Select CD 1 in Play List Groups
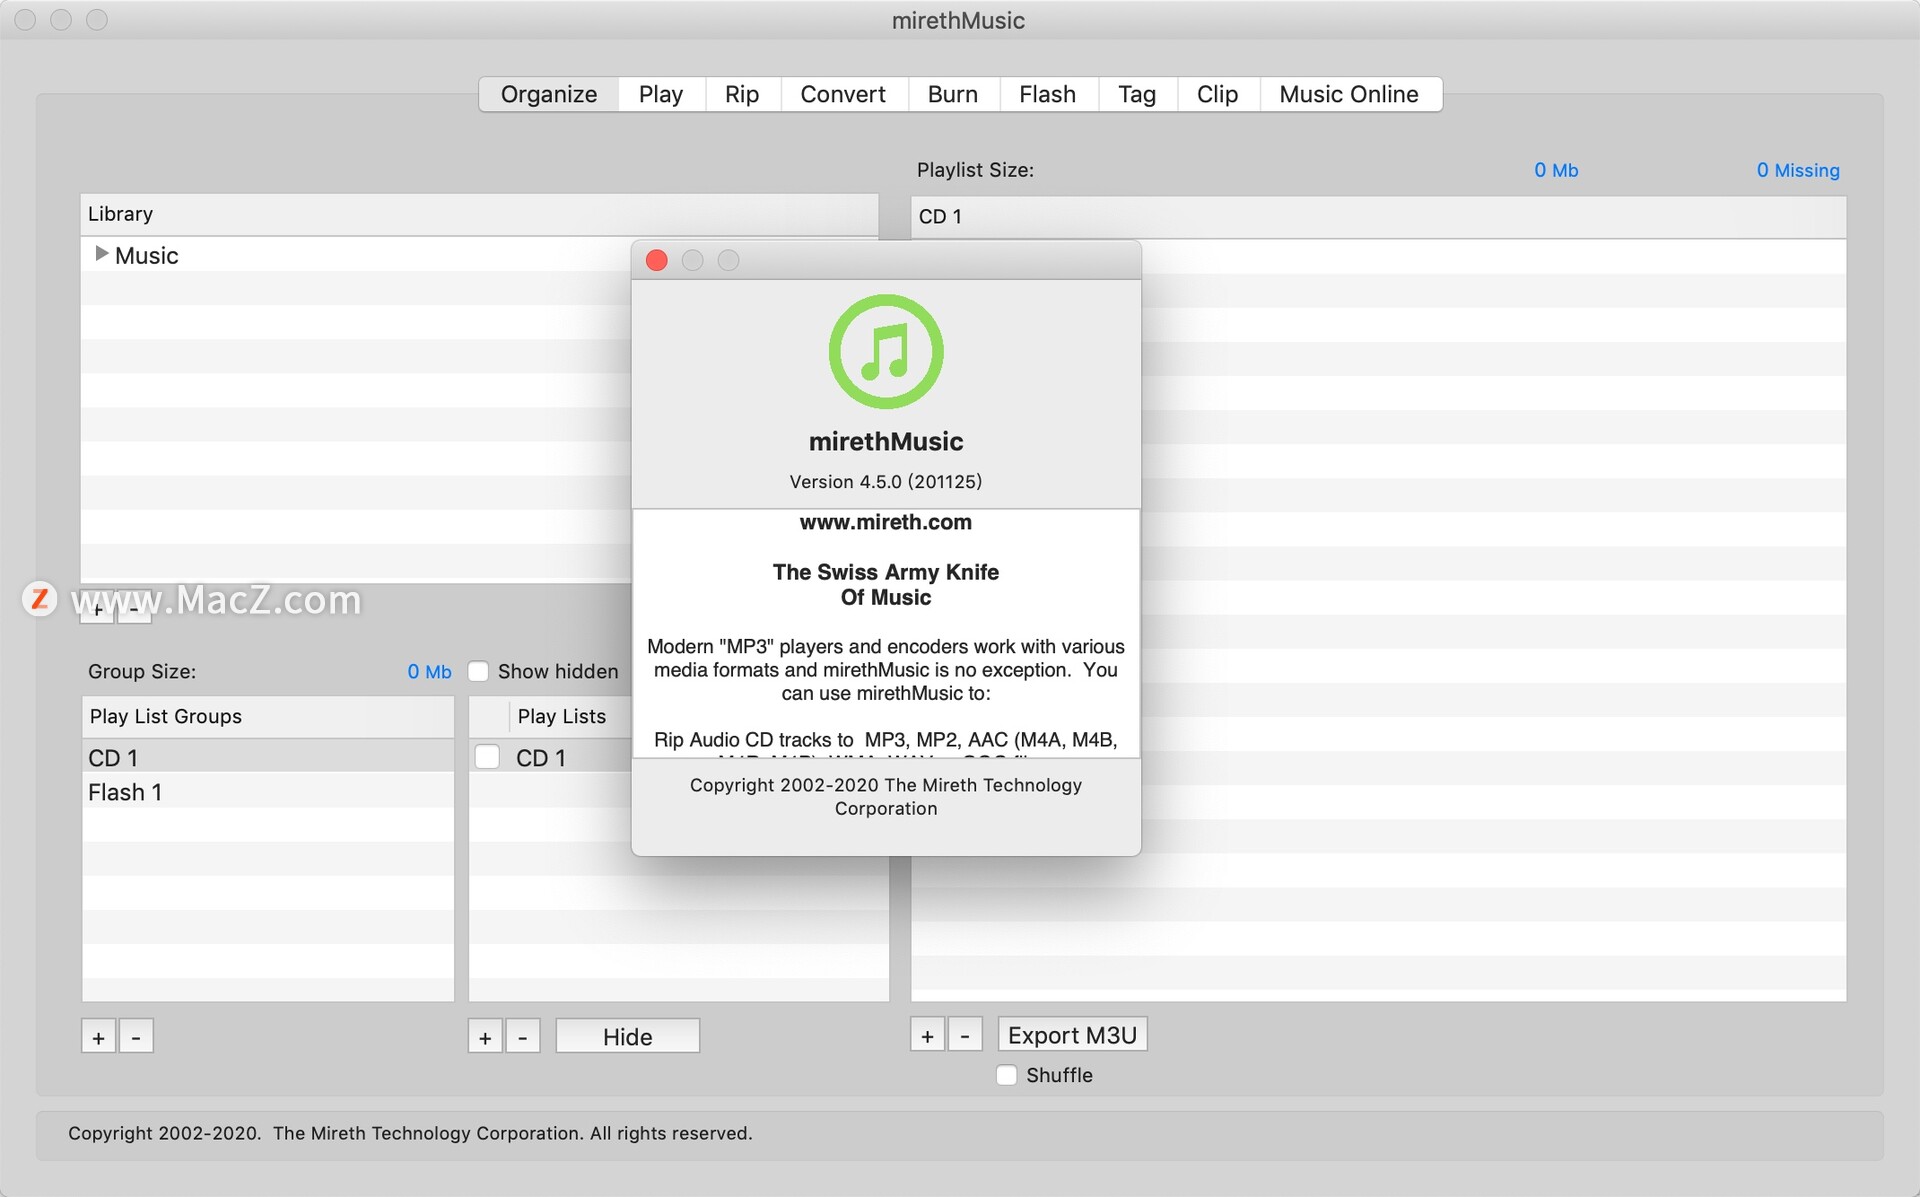This screenshot has width=1920, height=1197. click(x=268, y=757)
